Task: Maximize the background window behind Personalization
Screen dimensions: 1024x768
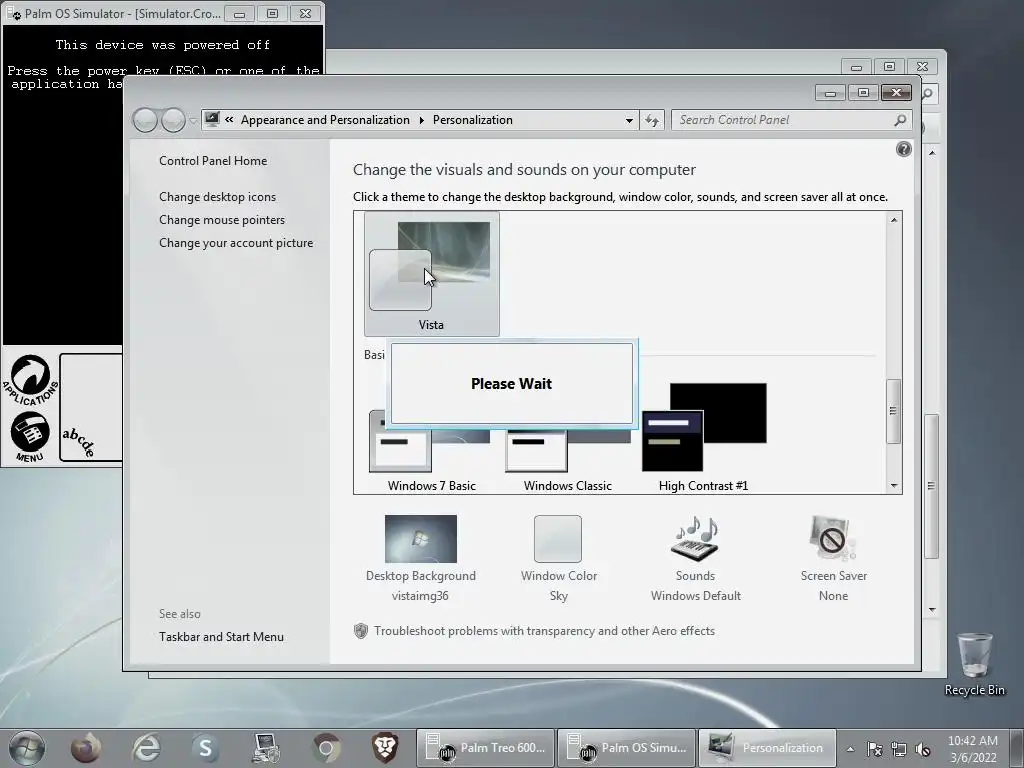Action: point(889,67)
